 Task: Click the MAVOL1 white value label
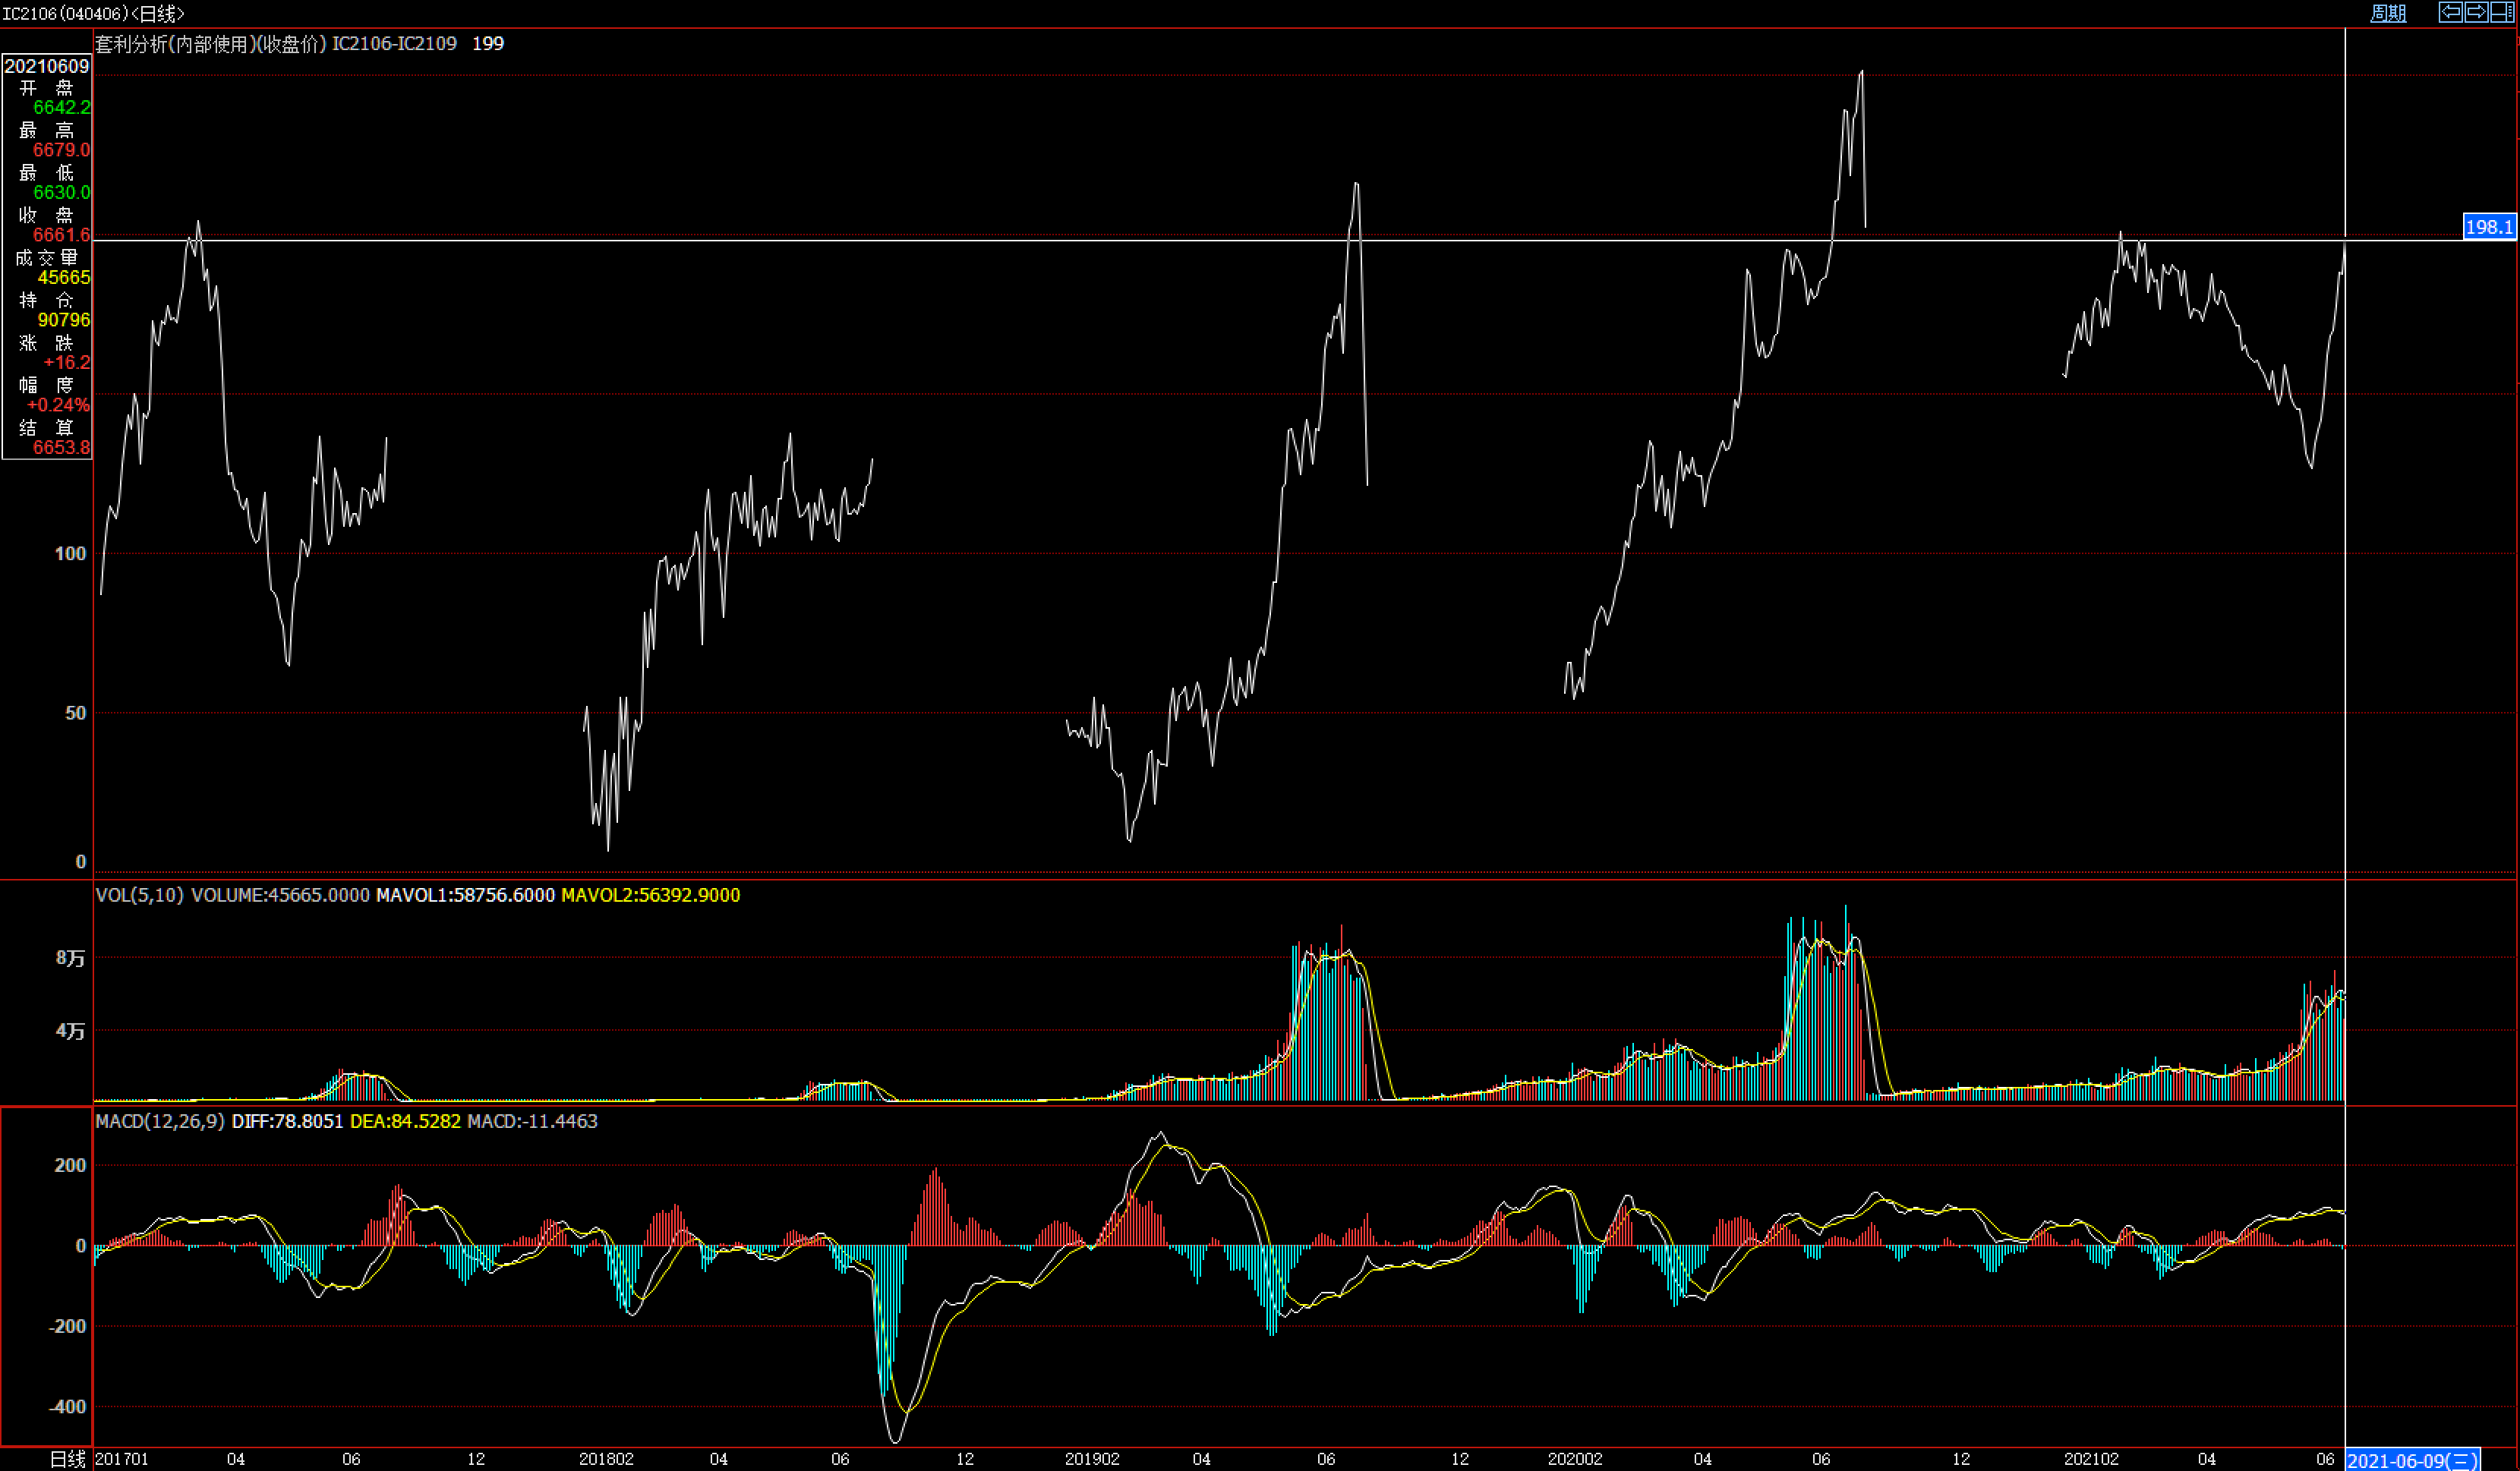465,895
